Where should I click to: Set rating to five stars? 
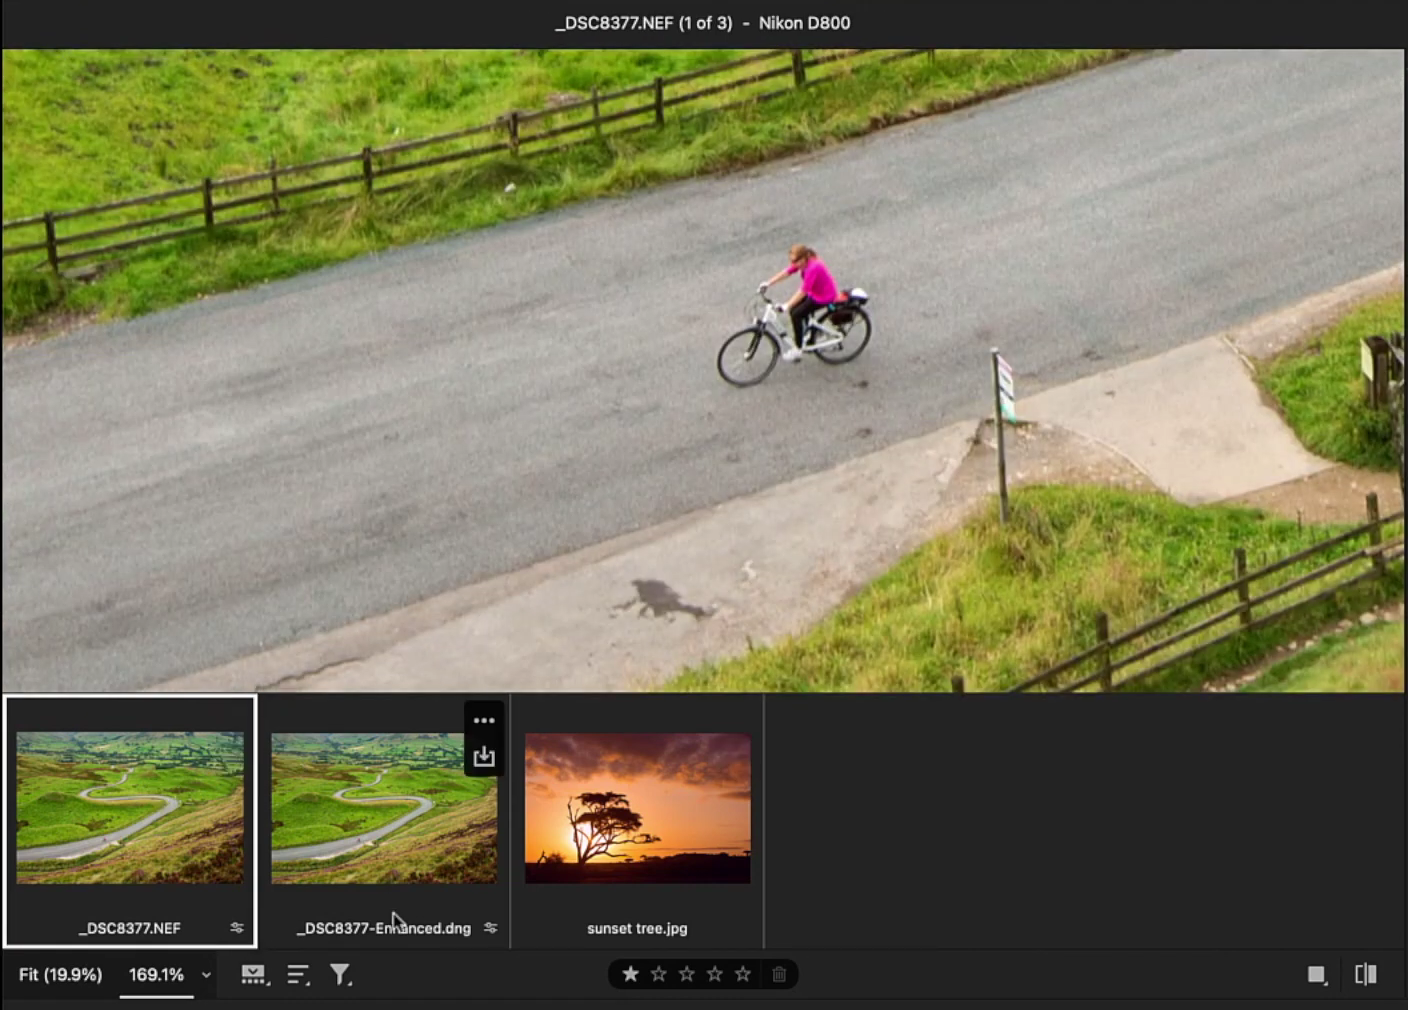pyautogui.click(x=742, y=974)
